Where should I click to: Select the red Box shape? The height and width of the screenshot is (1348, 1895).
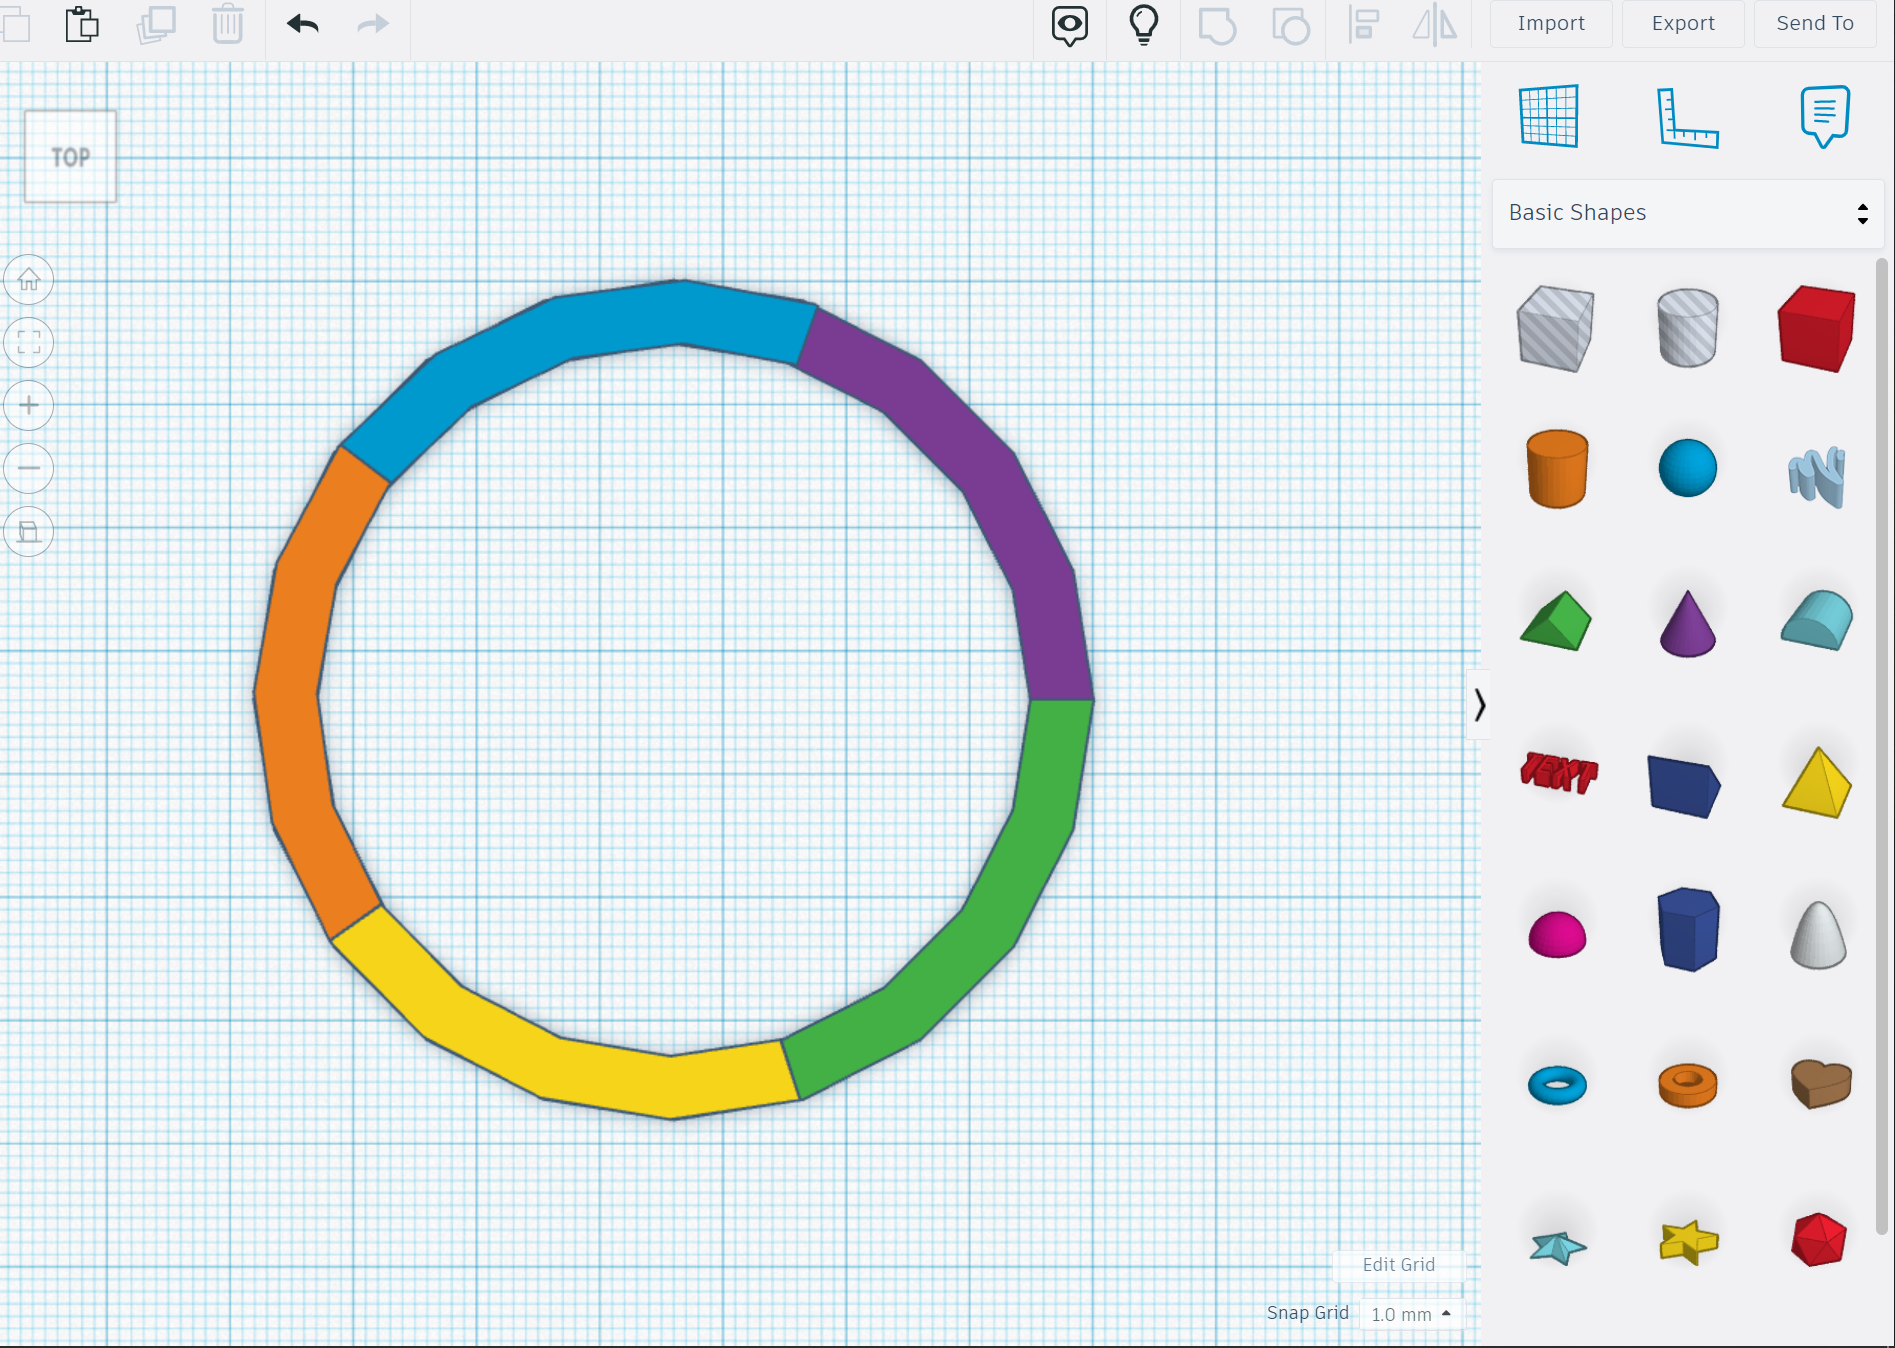(x=1817, y=328)
